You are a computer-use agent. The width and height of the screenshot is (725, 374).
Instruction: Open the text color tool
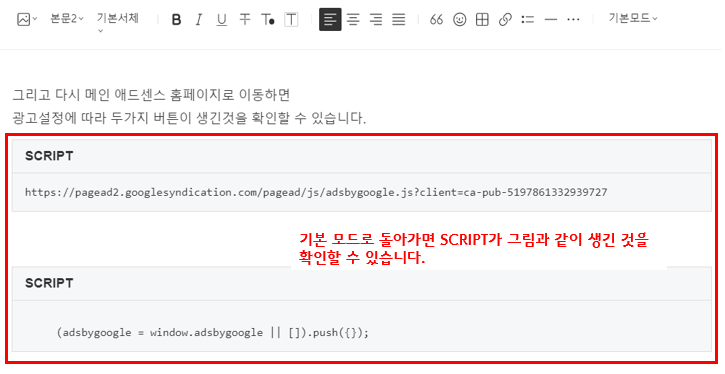268,19
